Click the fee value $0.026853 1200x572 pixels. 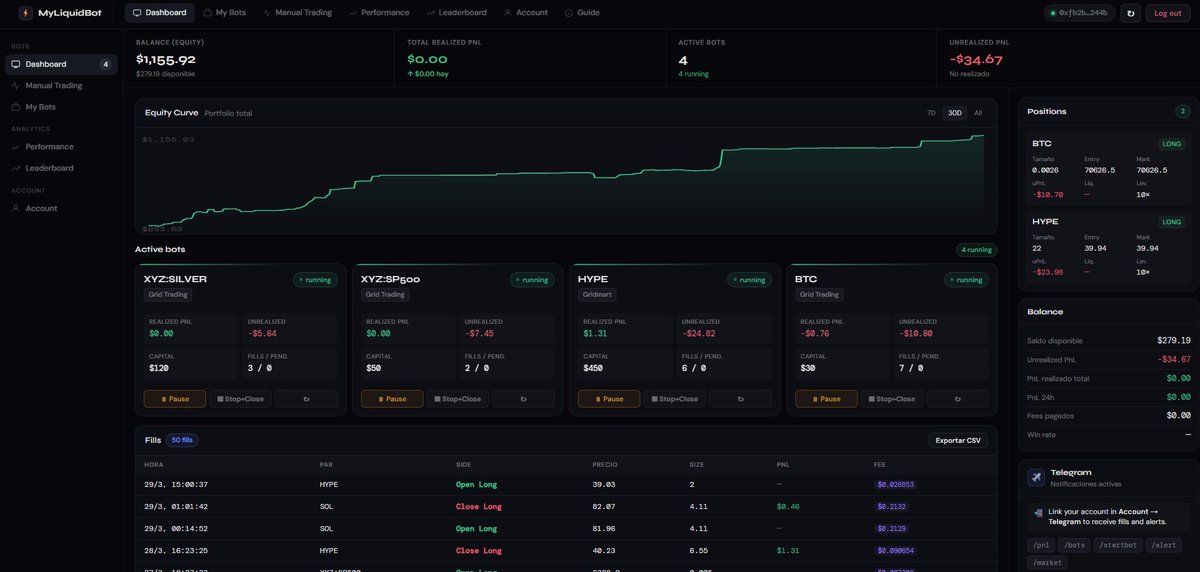pos(895,485)
